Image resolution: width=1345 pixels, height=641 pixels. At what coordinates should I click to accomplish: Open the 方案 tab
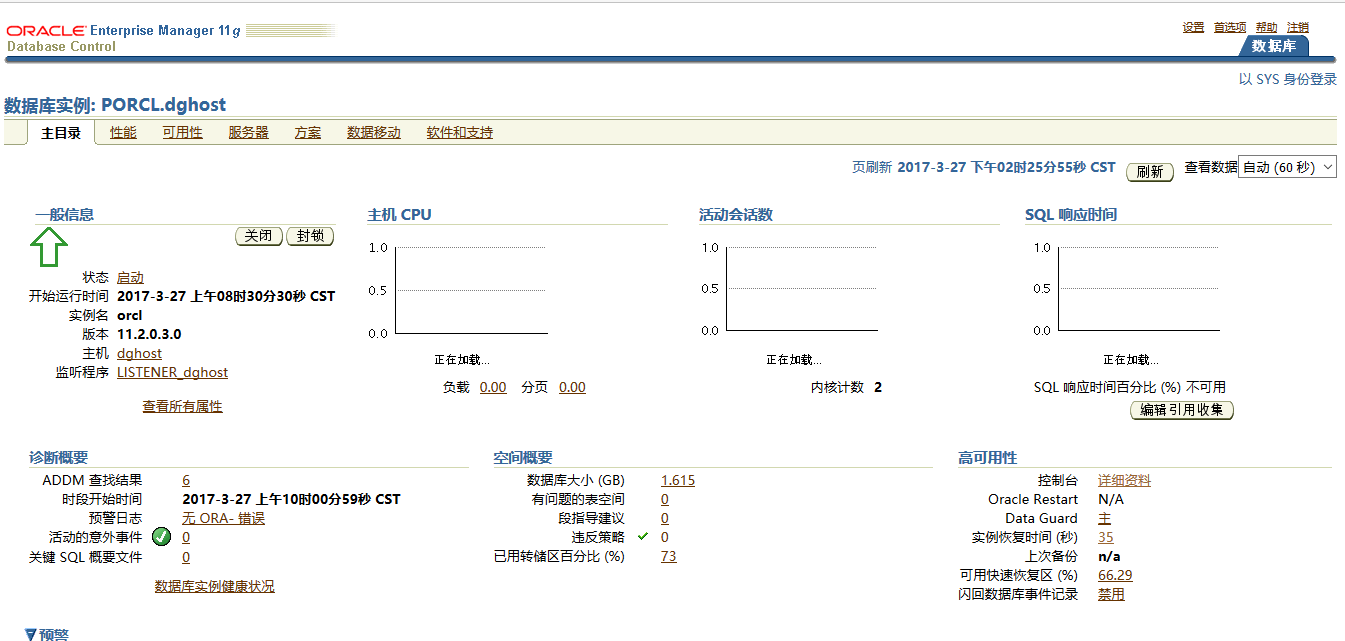(308, 132)
